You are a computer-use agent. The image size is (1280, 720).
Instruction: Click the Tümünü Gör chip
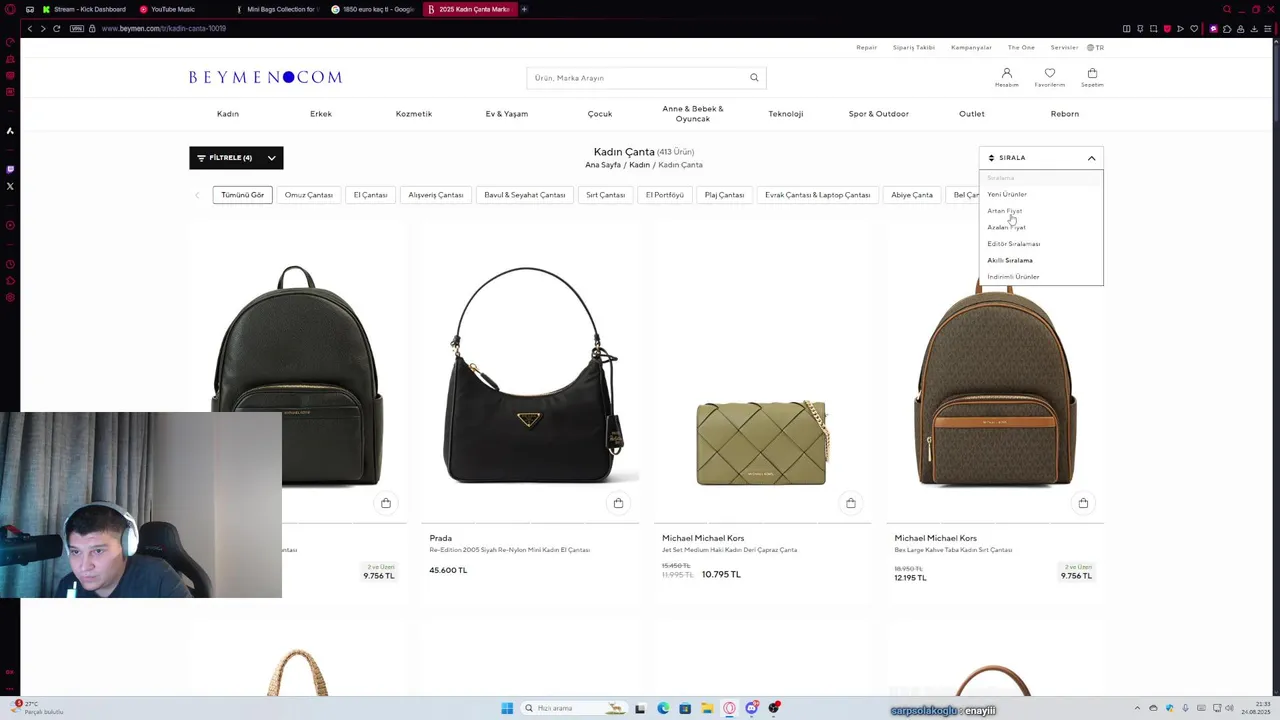pos(243,195)
